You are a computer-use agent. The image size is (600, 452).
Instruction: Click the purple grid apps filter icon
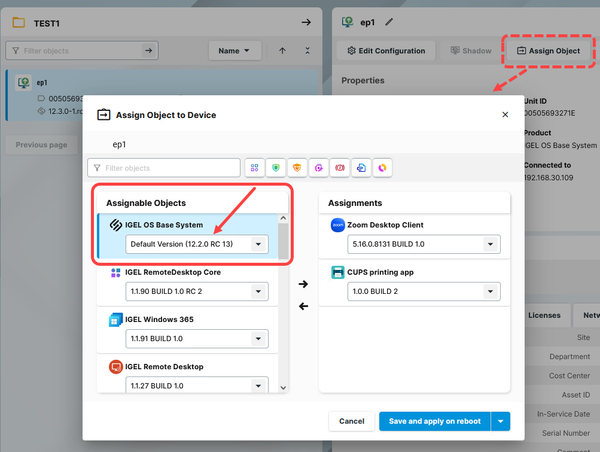pos(254,168)
